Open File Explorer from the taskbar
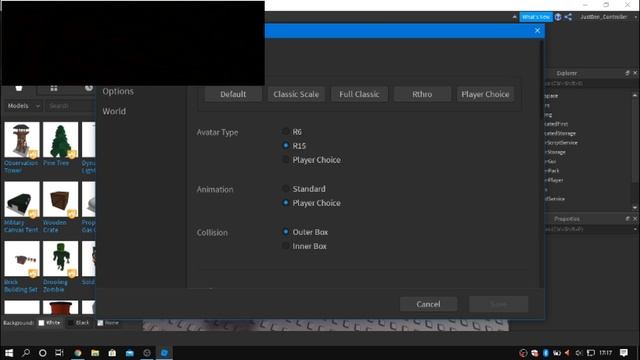 [95, 353]
